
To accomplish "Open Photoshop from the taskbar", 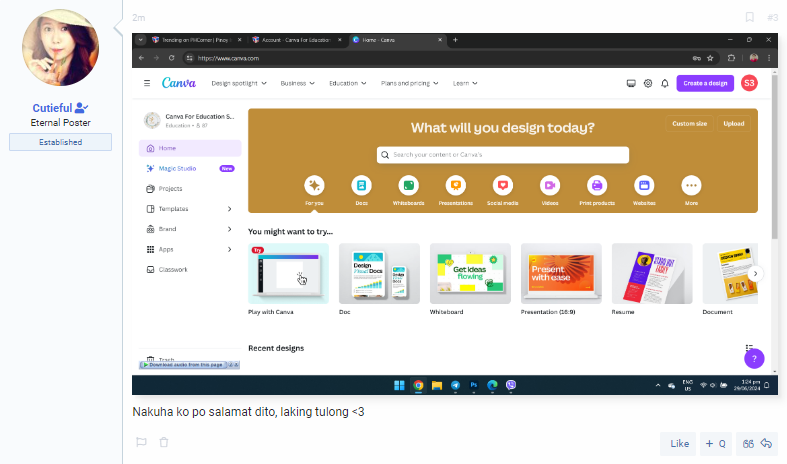I will [x=474, y=385].
